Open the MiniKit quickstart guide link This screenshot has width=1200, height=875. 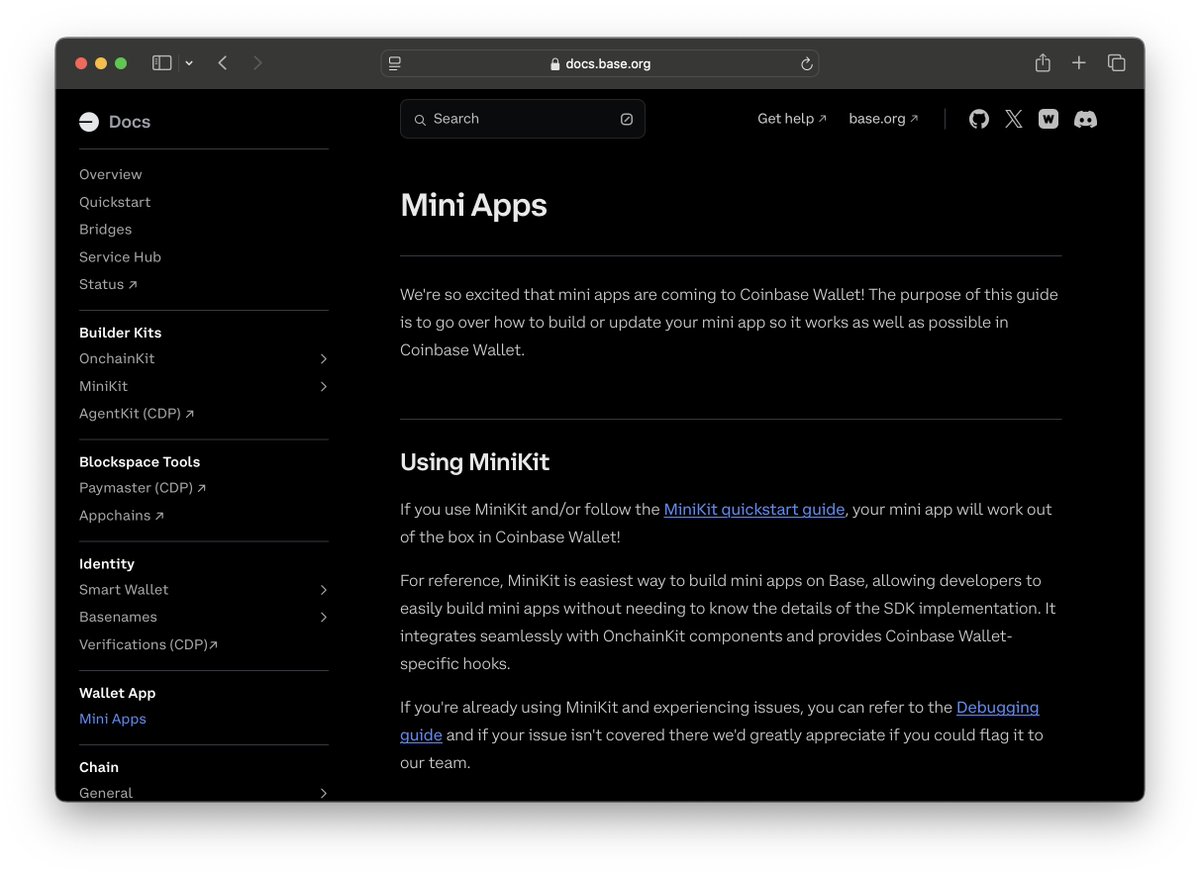[754, 509]
